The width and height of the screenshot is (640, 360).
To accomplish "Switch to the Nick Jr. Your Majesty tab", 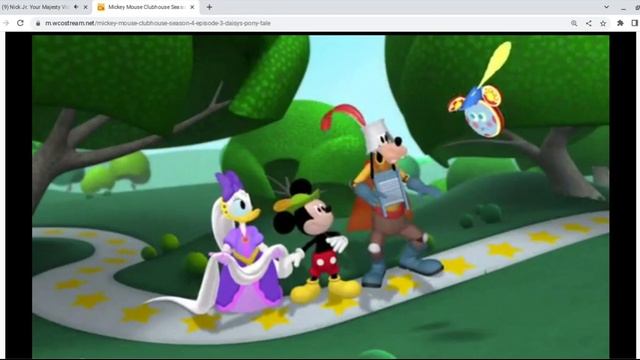I will point(45,7).
